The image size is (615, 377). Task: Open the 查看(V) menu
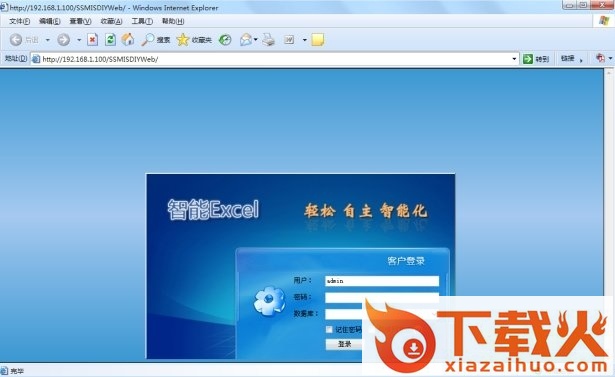coord(80,21)
